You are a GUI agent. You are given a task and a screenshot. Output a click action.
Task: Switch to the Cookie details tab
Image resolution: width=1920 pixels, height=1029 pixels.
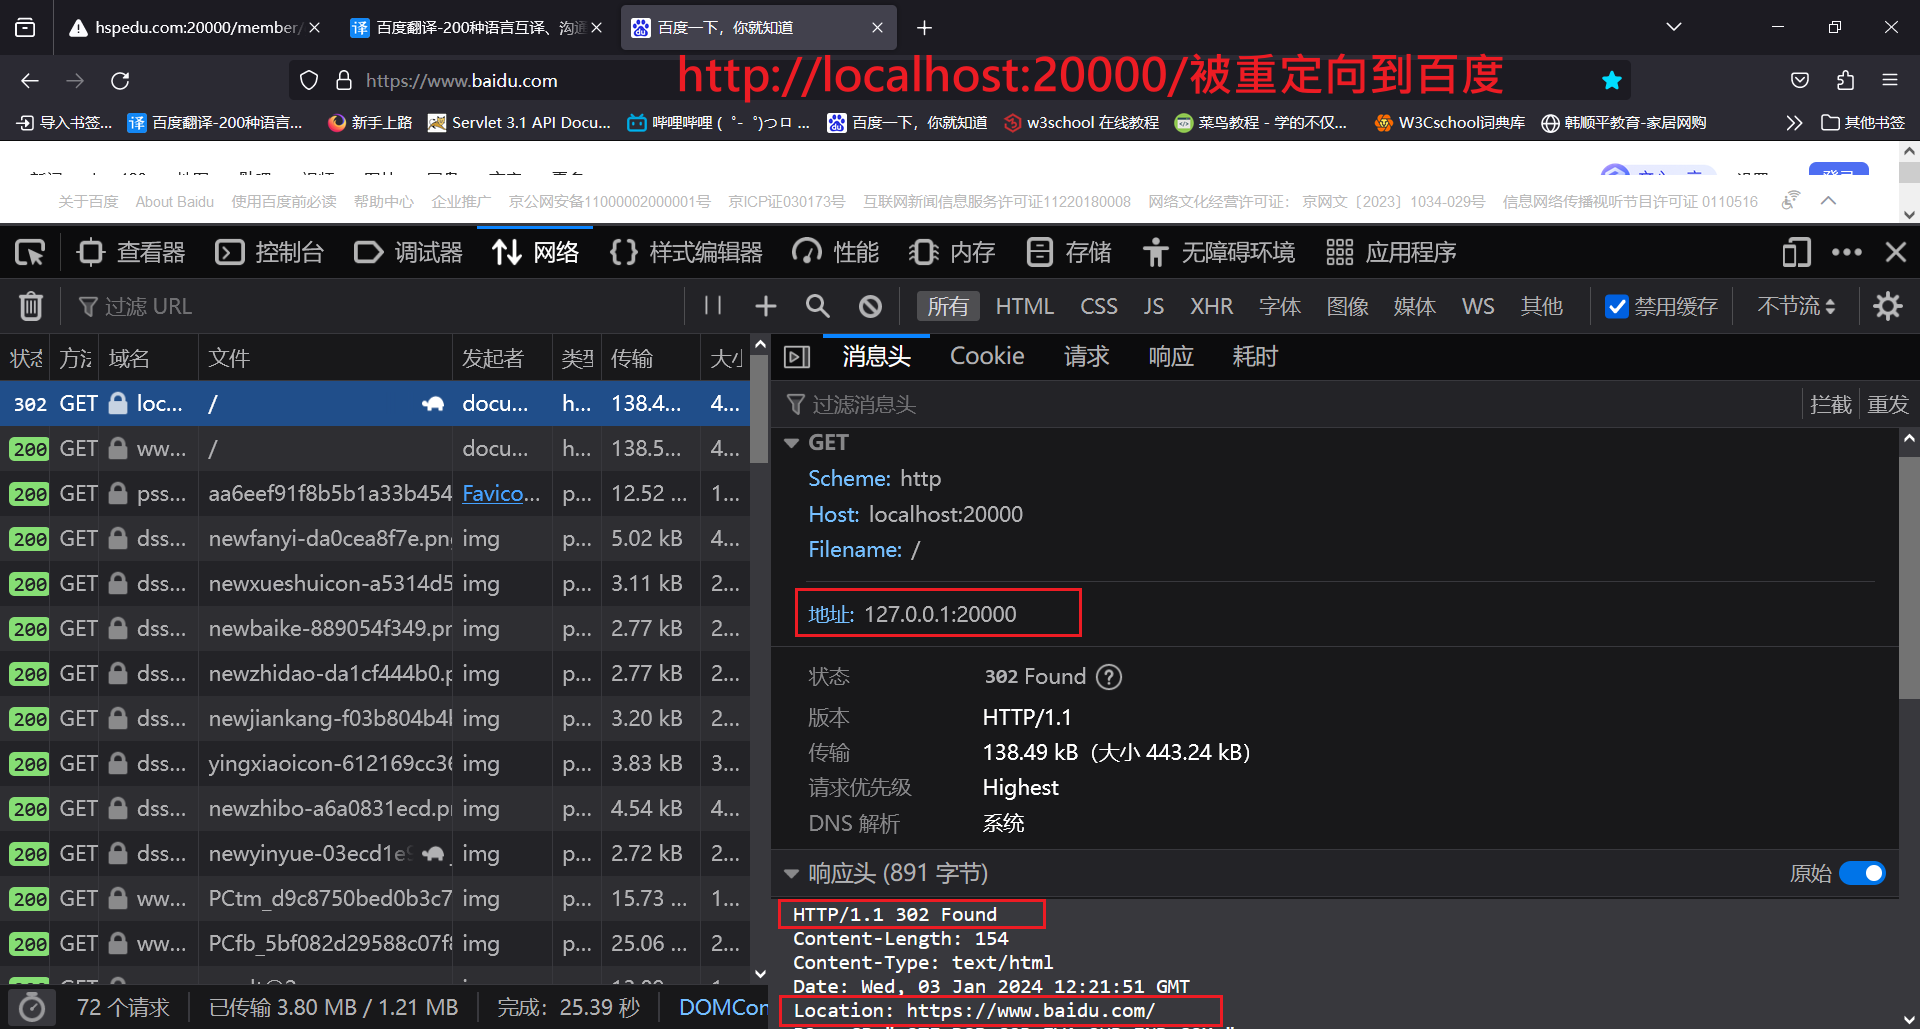click(987, 357)
